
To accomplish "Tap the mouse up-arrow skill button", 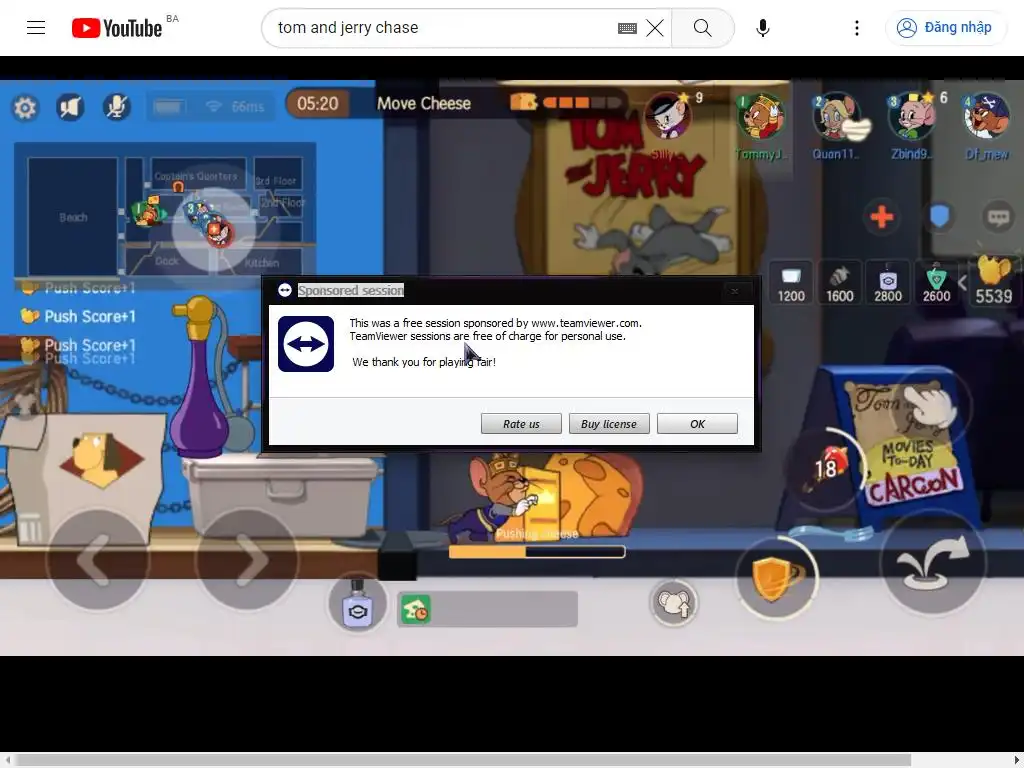I will point(673,603).
